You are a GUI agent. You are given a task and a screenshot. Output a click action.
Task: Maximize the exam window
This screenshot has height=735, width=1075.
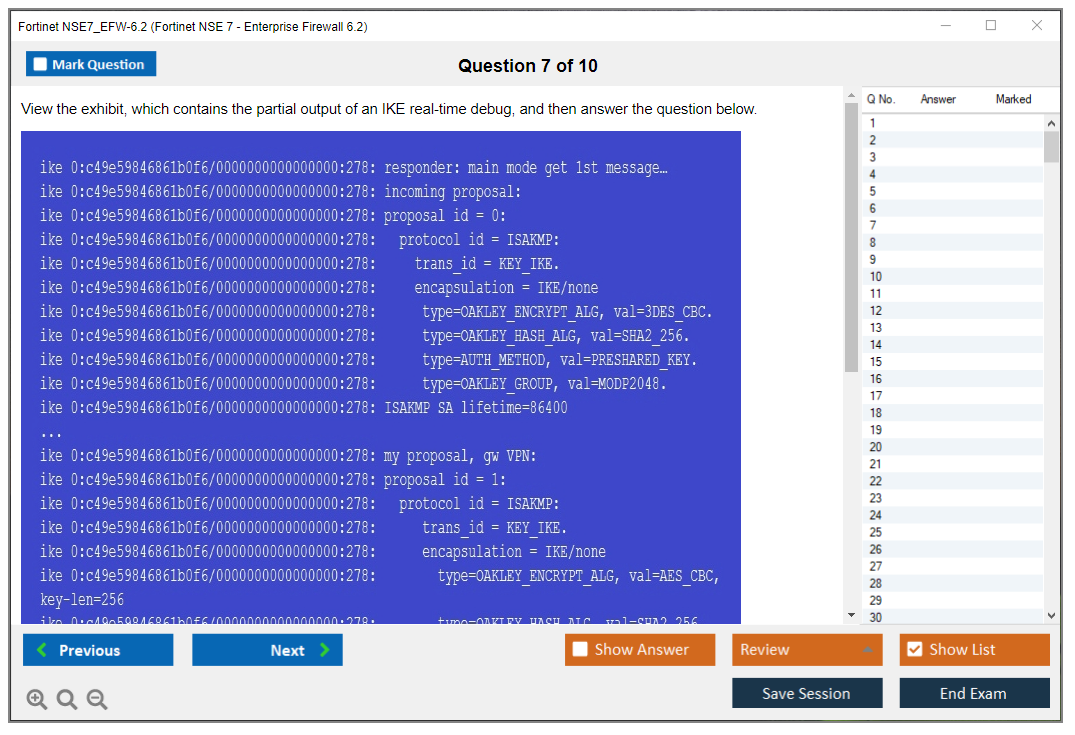coord(991,26)
